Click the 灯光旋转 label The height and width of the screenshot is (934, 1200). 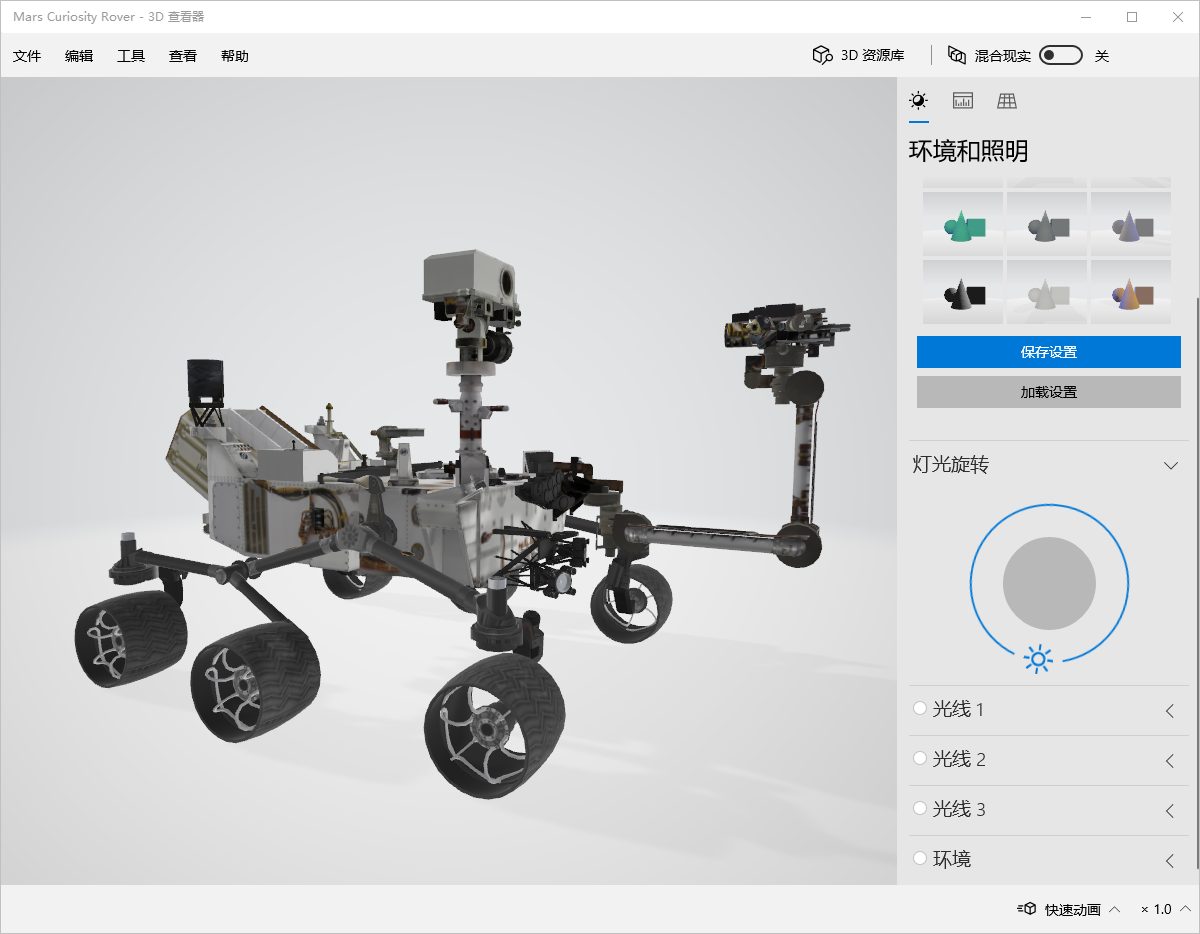tap(950, 465)
